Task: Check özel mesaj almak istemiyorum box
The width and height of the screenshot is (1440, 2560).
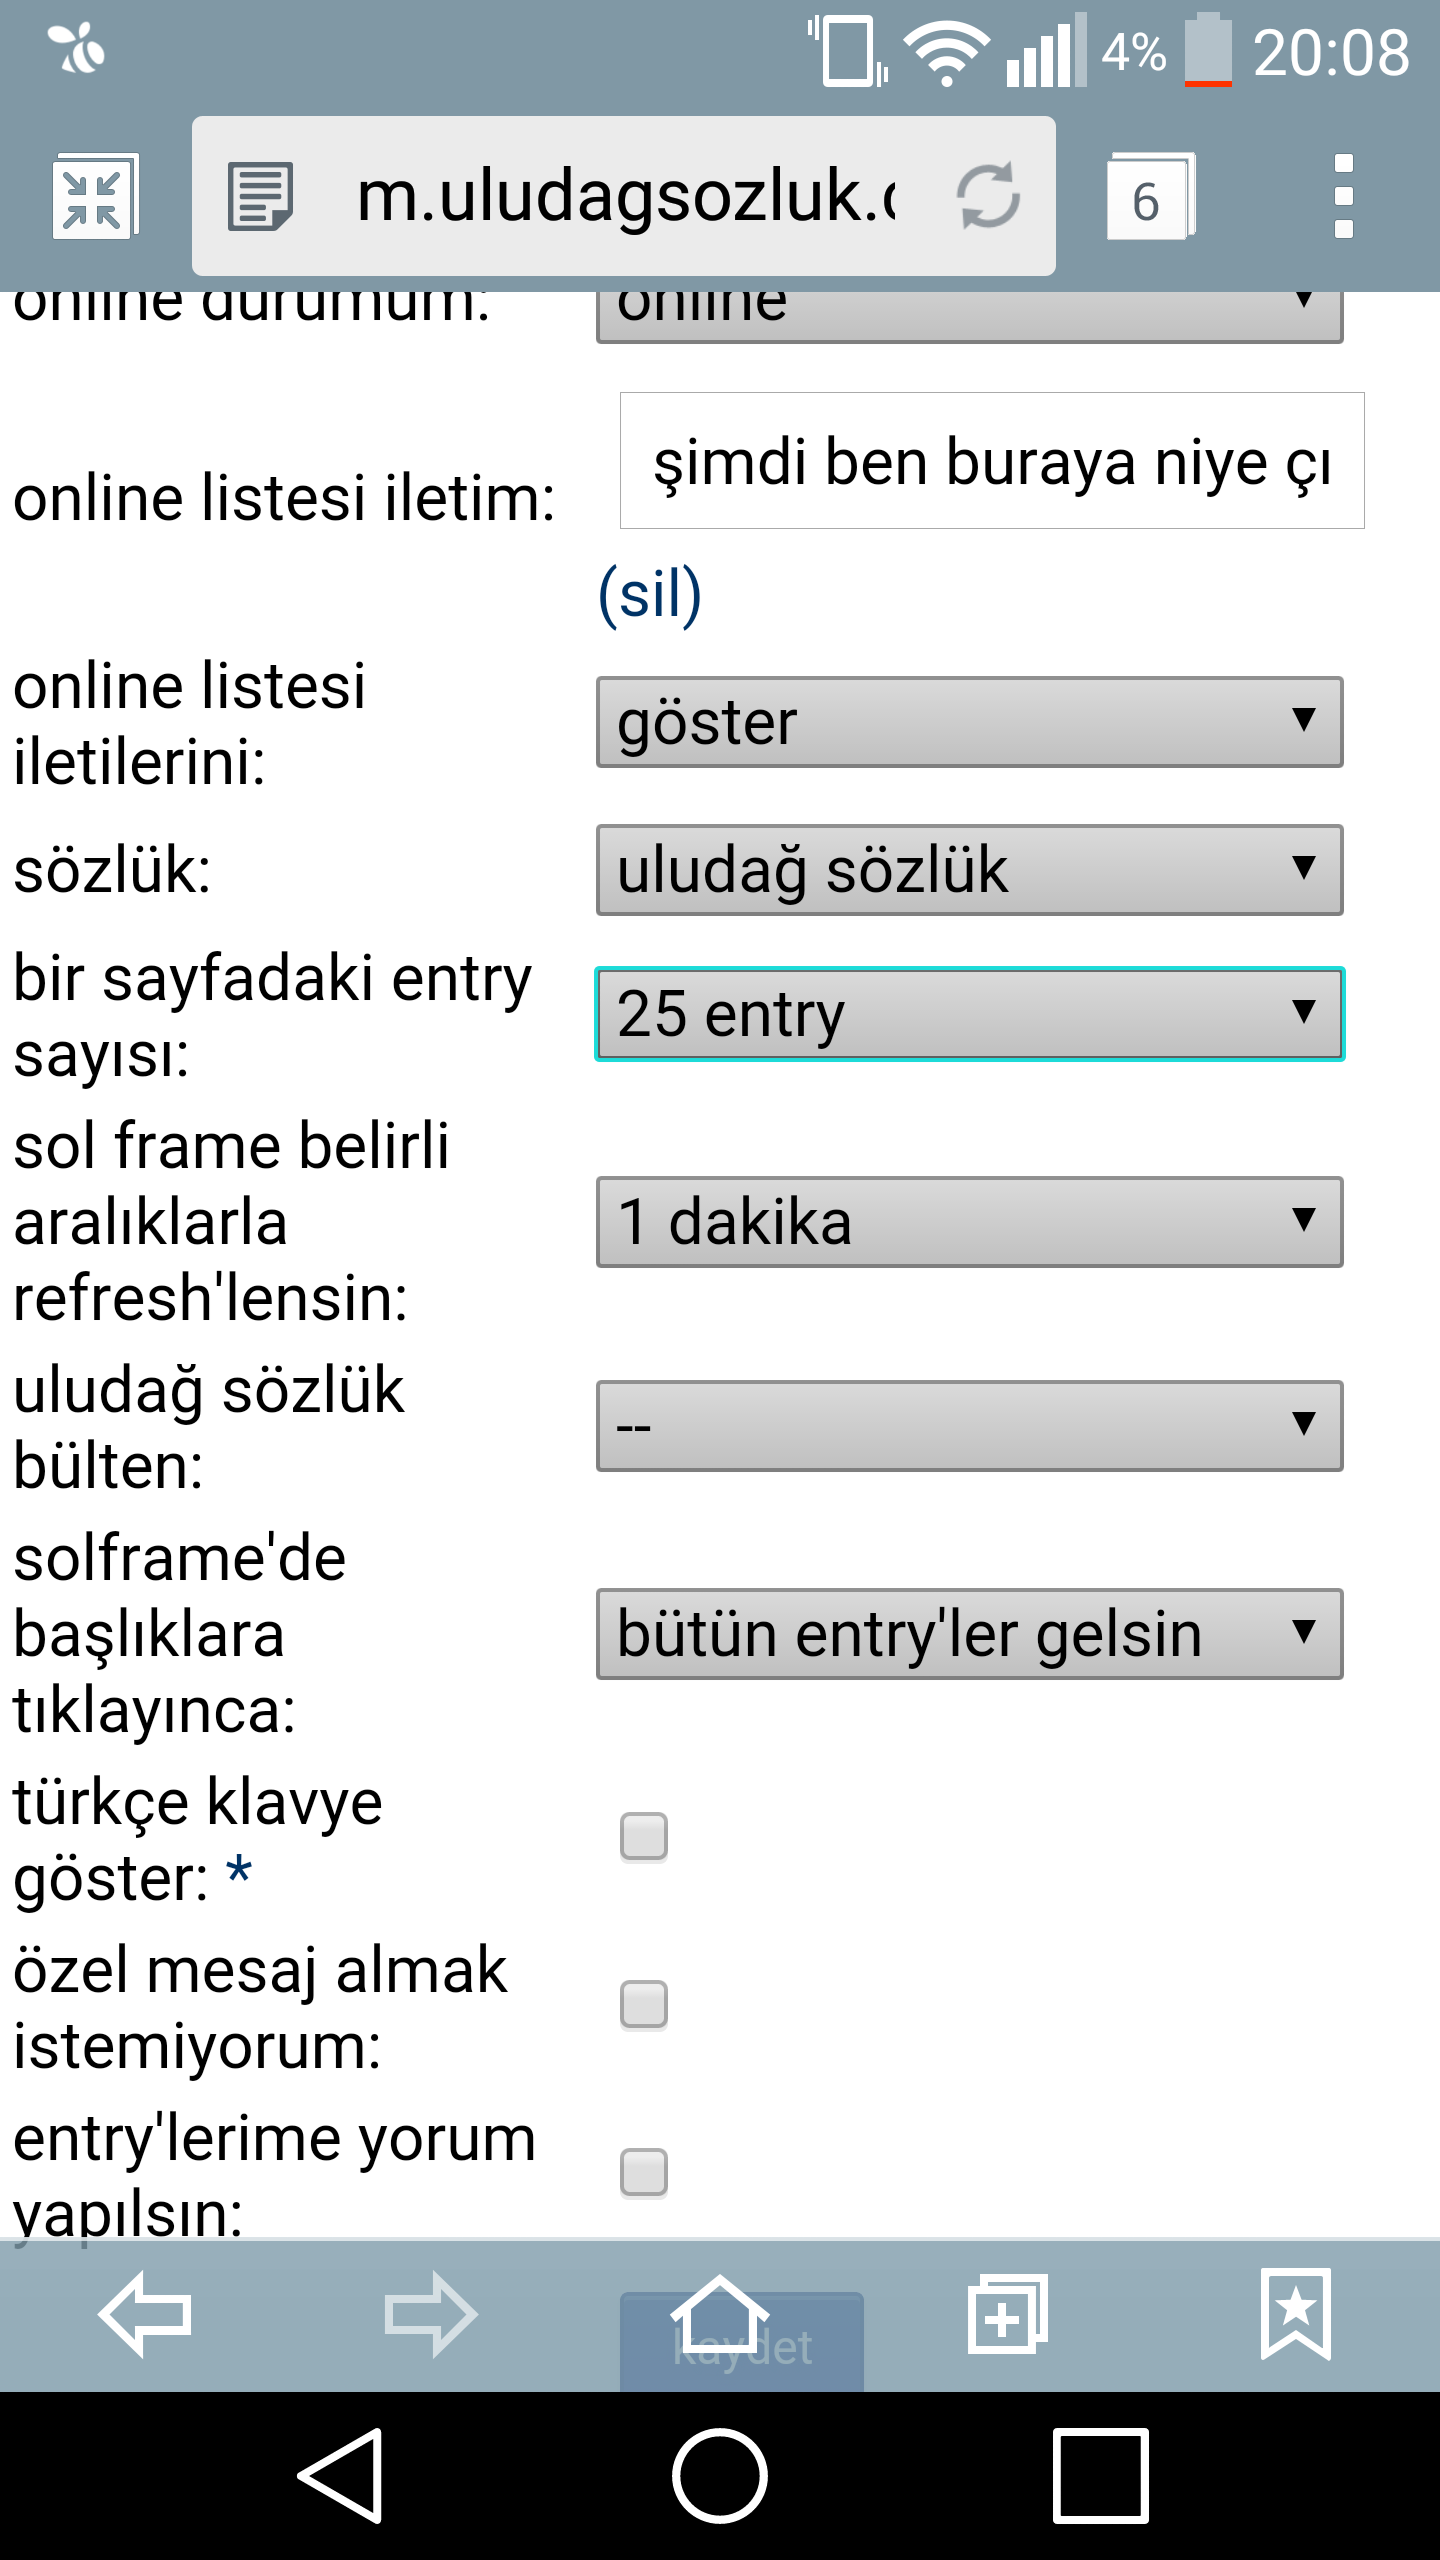Action: [644, 2005]
